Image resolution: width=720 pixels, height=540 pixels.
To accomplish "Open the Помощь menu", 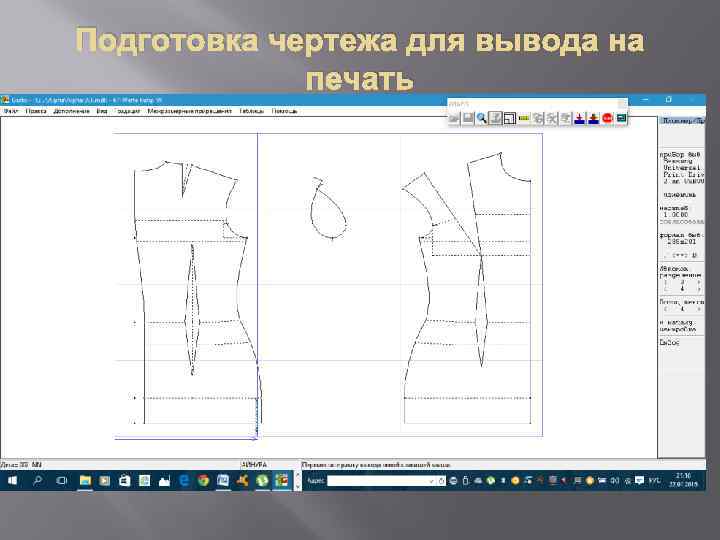I will pos(284,111).
